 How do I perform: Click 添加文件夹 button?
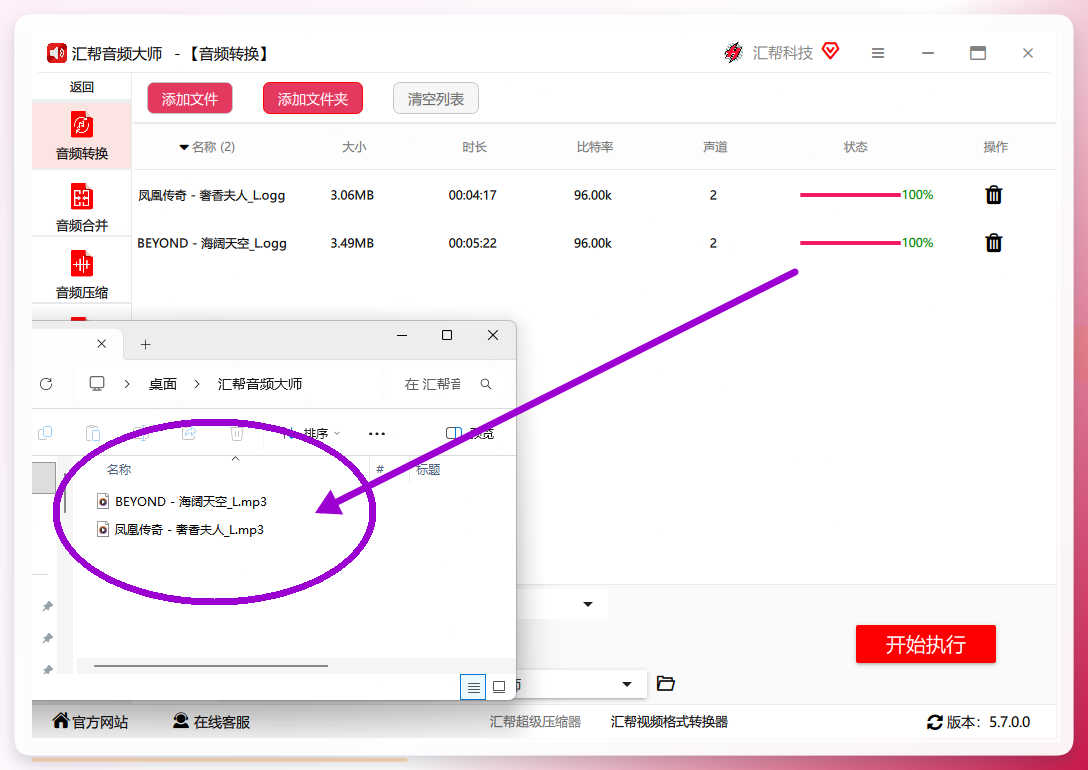pos(313,99)
